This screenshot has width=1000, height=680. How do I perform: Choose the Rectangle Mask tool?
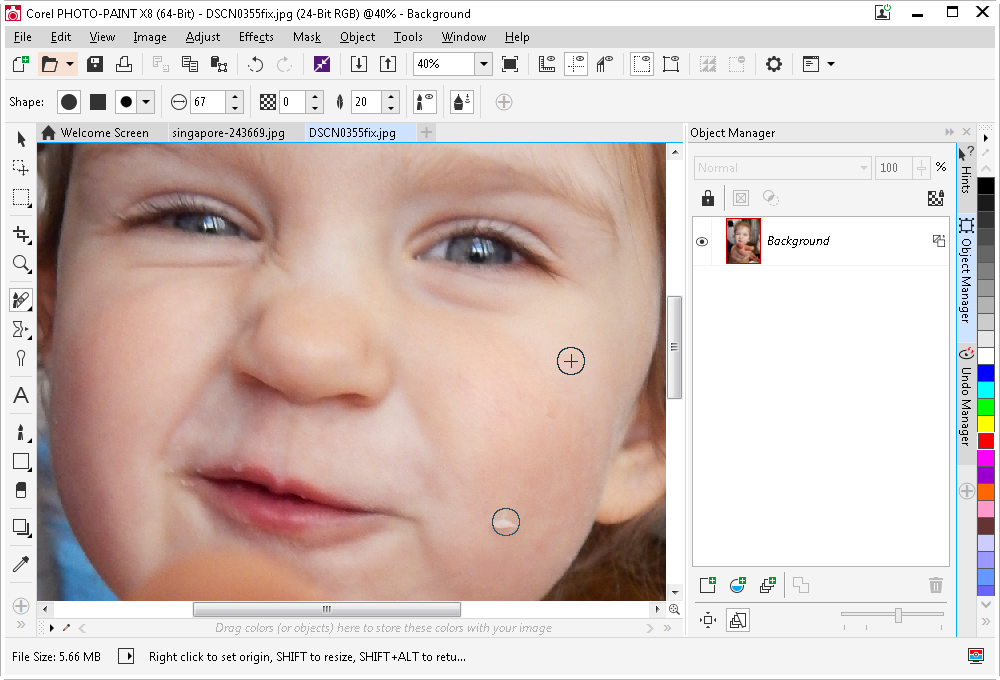point(20,197)
